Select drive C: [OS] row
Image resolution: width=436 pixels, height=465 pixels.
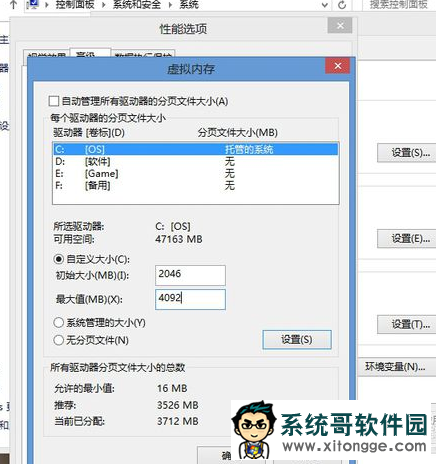196,149
